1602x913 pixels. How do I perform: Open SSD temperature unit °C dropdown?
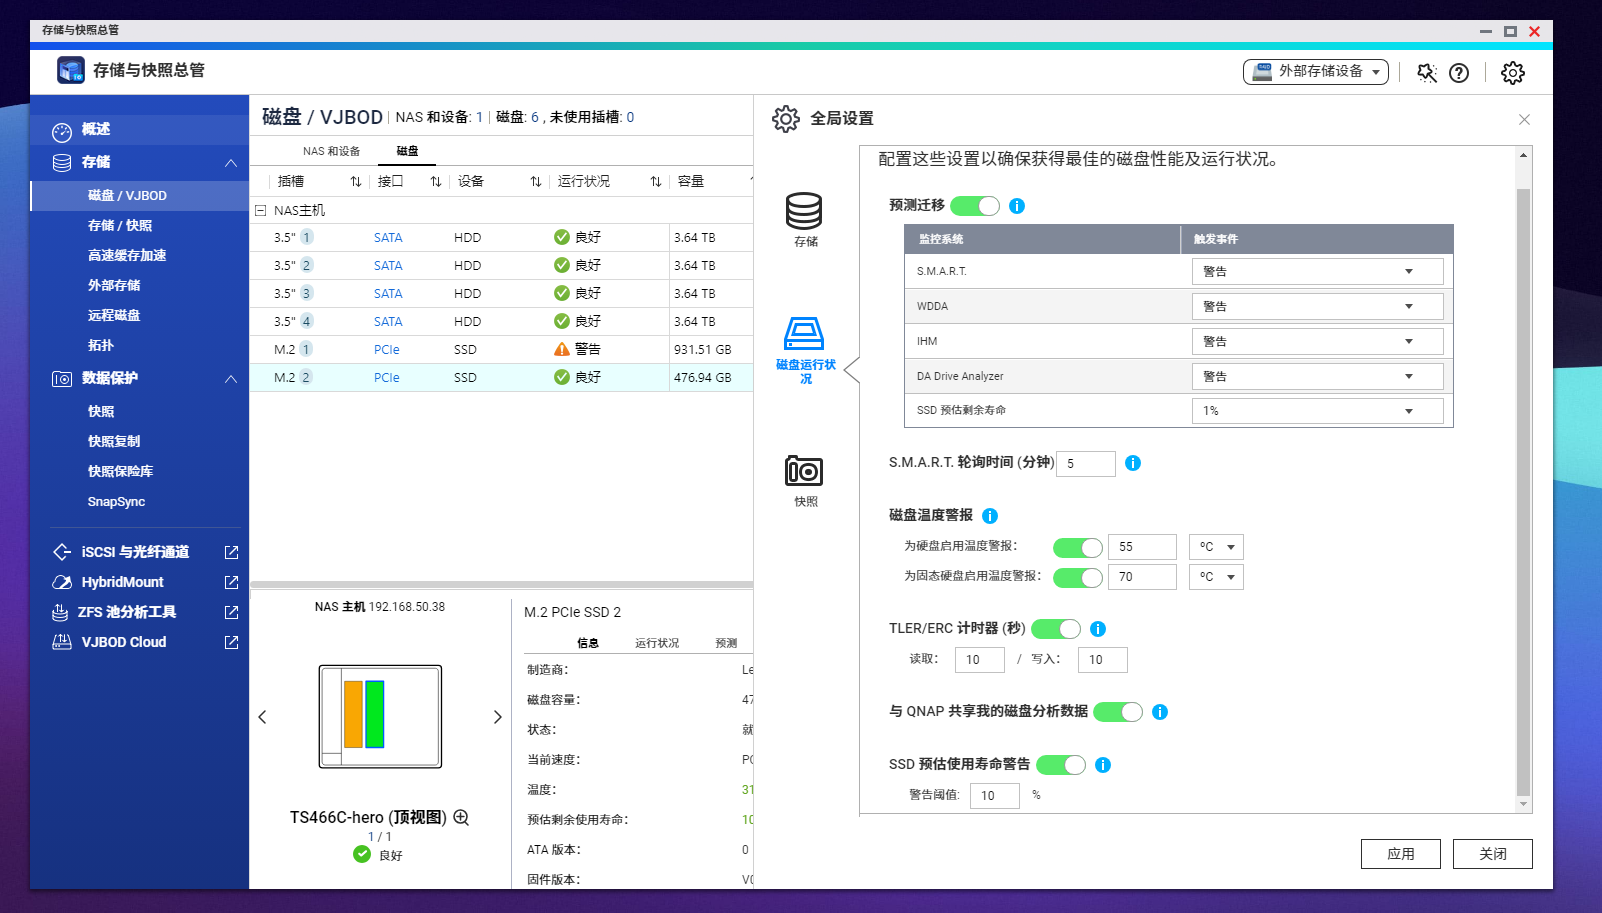tap(1216, 577)
